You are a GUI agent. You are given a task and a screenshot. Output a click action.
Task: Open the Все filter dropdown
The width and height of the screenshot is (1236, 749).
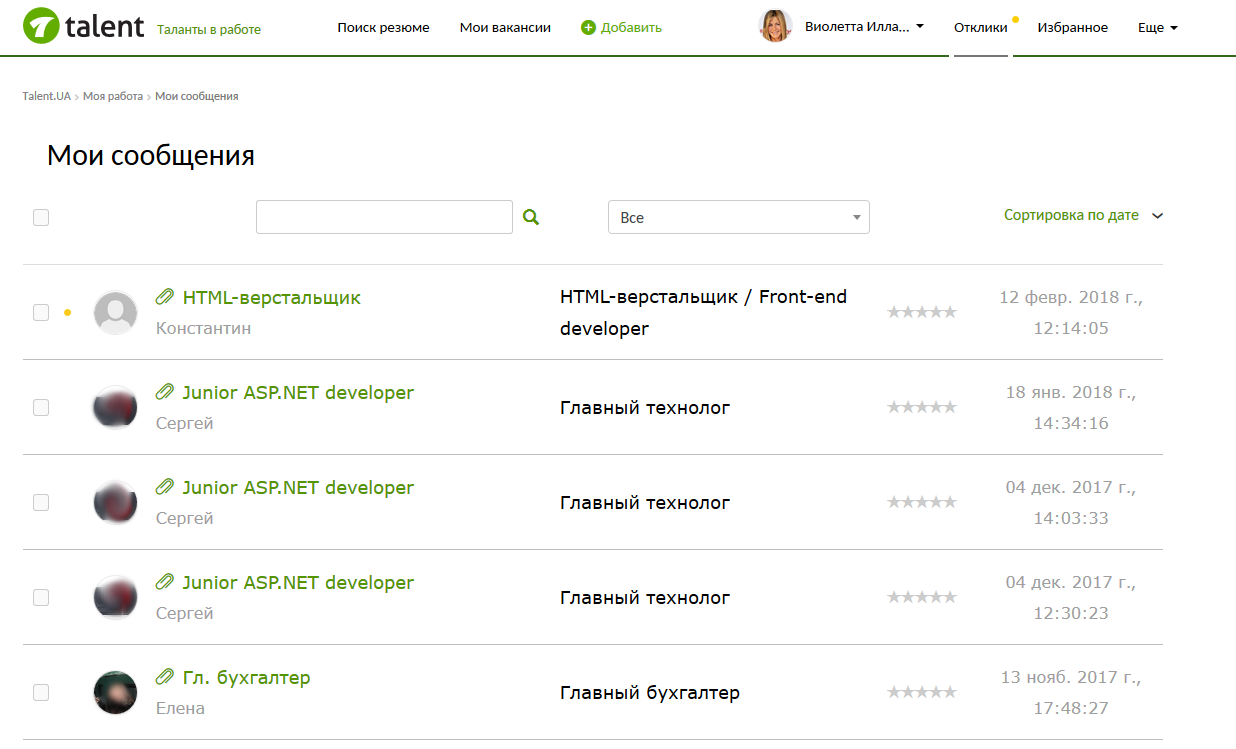coord(738,217)
